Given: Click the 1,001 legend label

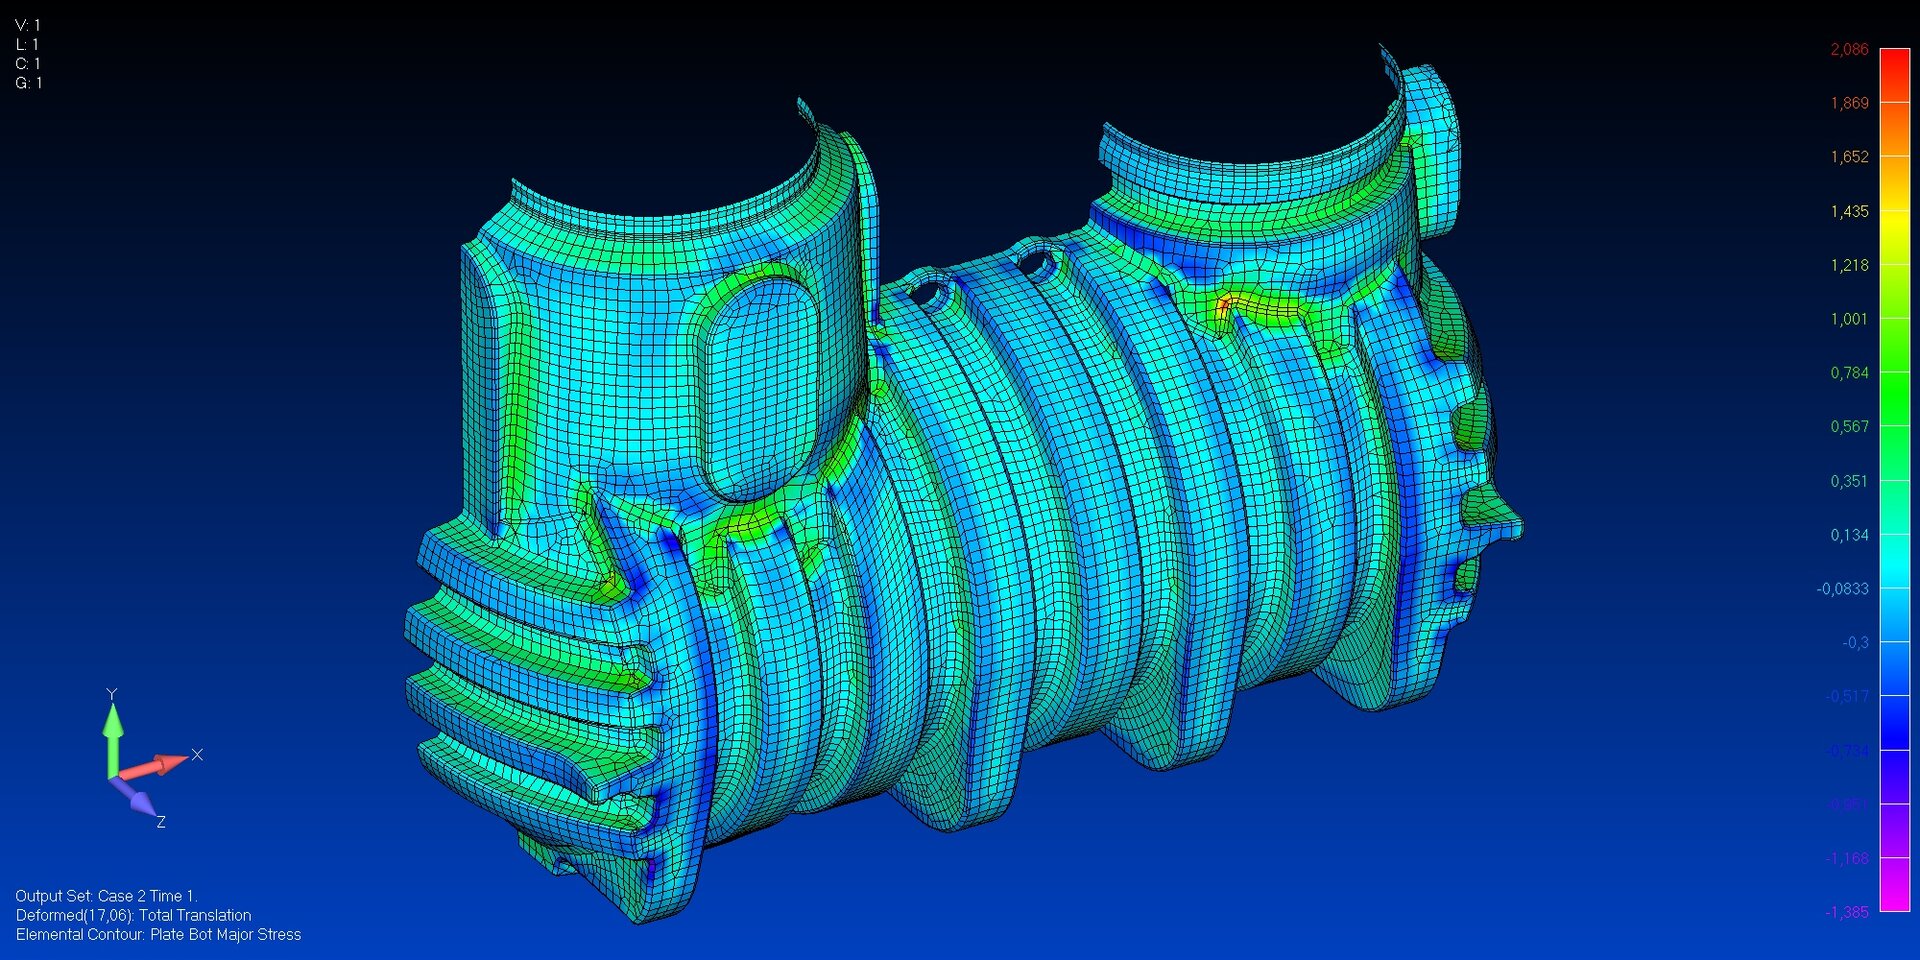Looking at the screenshot, I should [1849, 319].
